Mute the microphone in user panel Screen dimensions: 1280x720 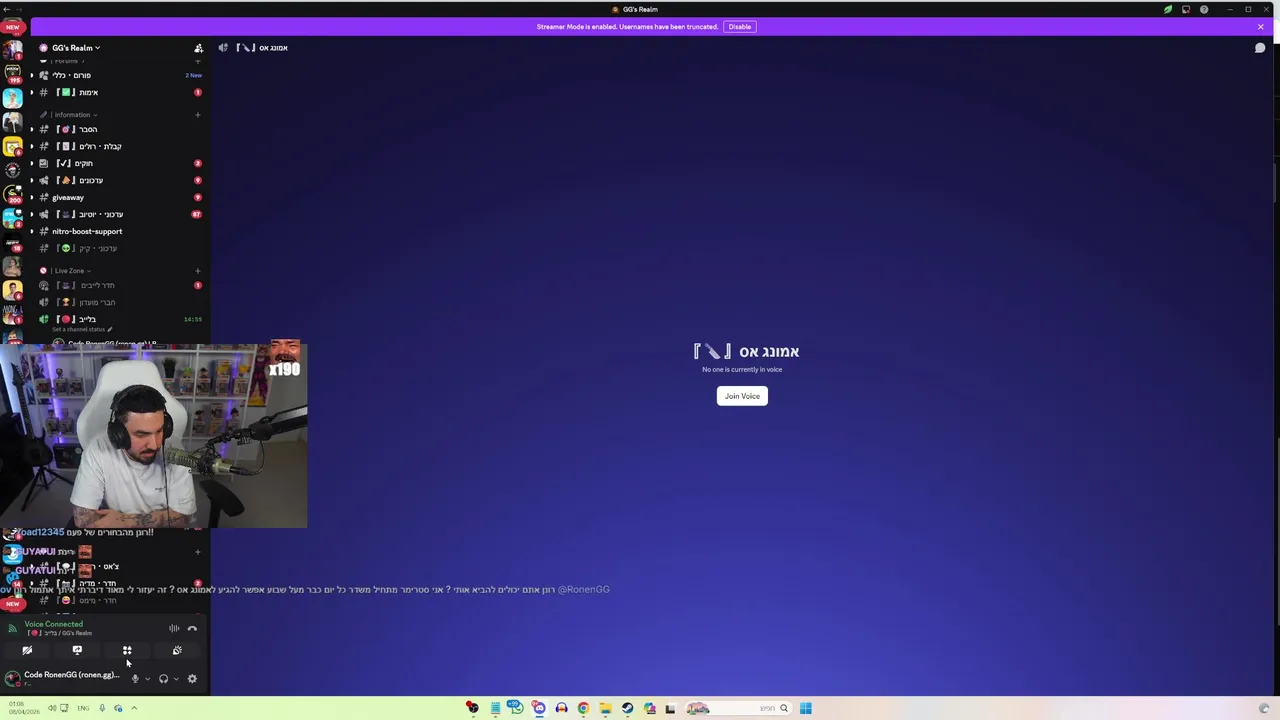135,679
